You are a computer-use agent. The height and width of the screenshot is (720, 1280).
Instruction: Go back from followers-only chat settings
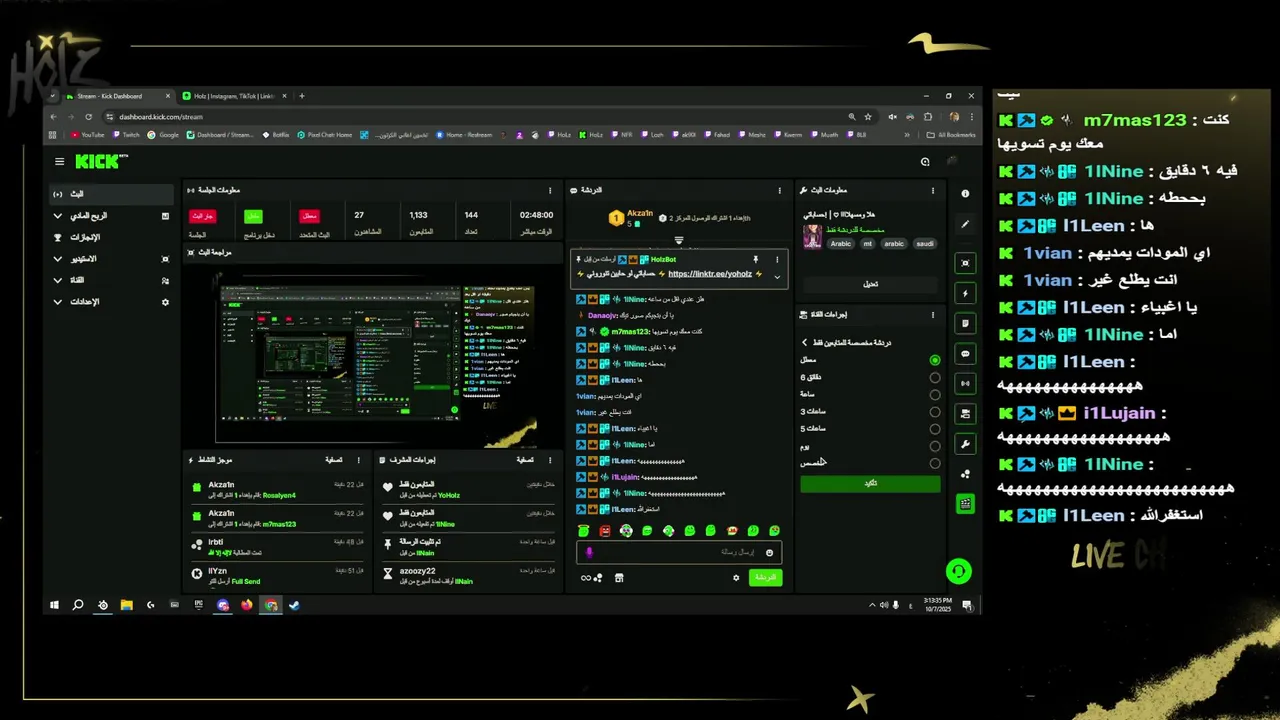(804, 342)
